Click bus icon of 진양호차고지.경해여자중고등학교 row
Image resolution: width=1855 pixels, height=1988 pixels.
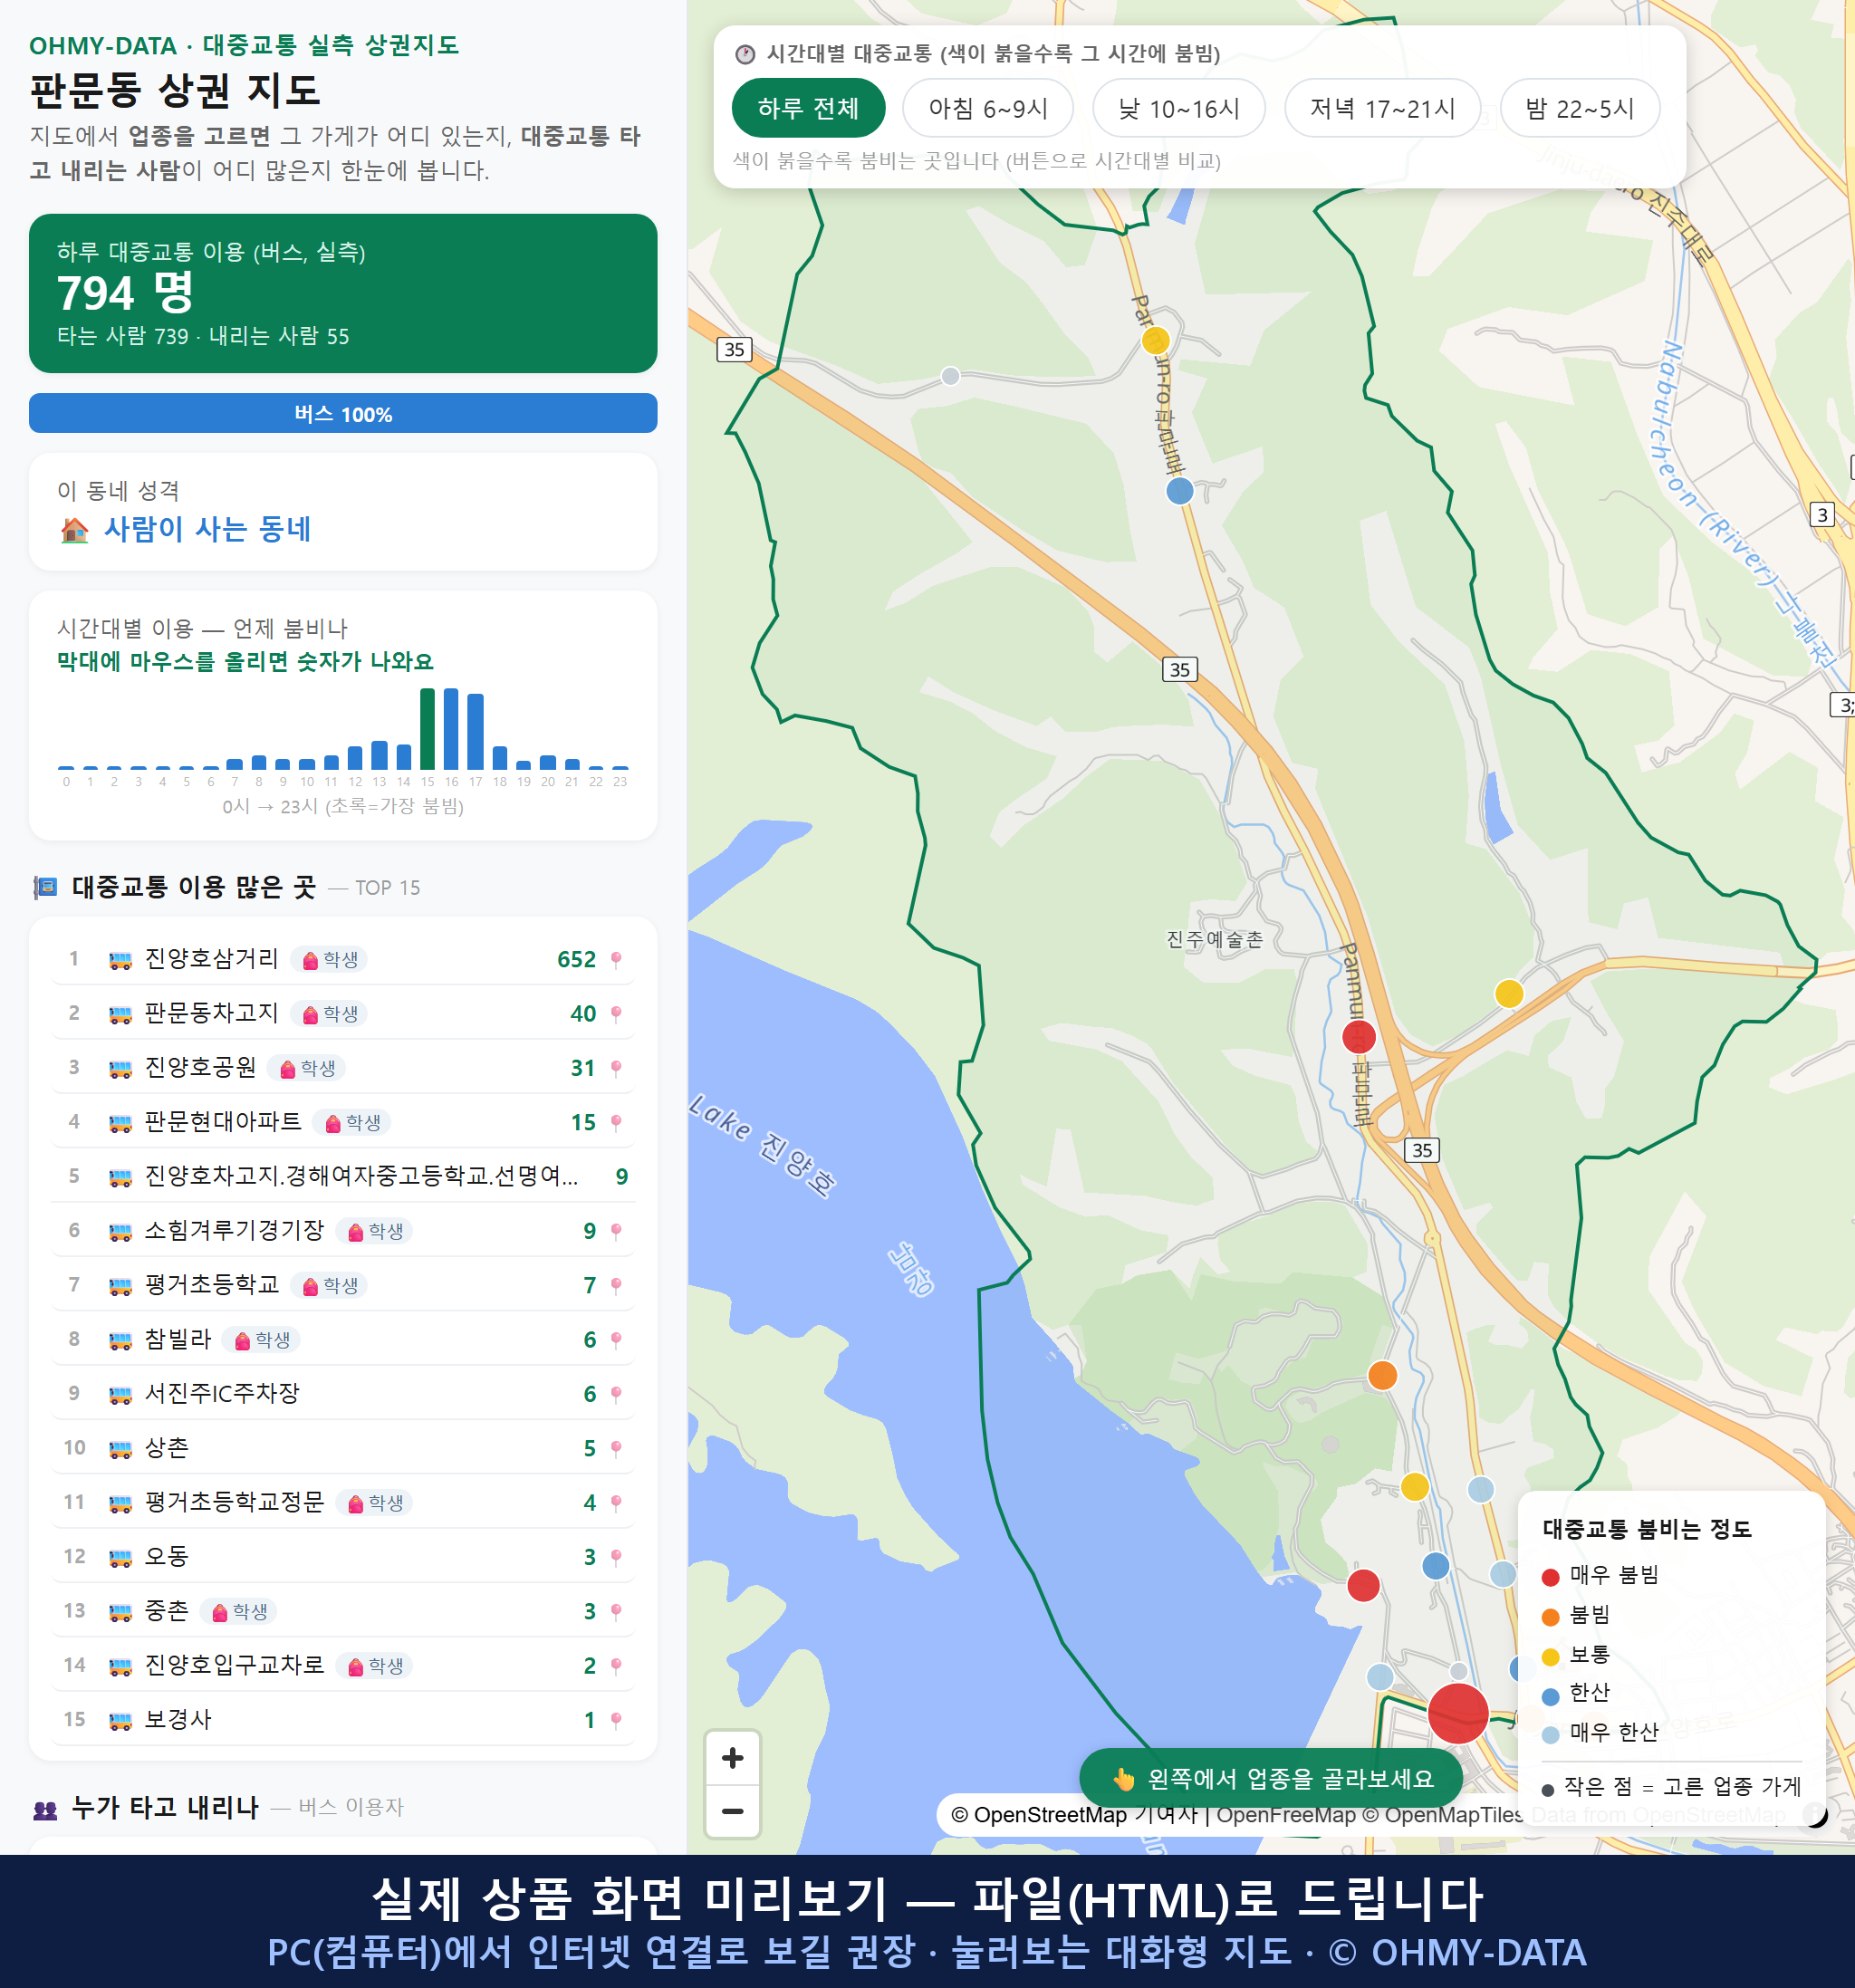(x=120, y=1177)
